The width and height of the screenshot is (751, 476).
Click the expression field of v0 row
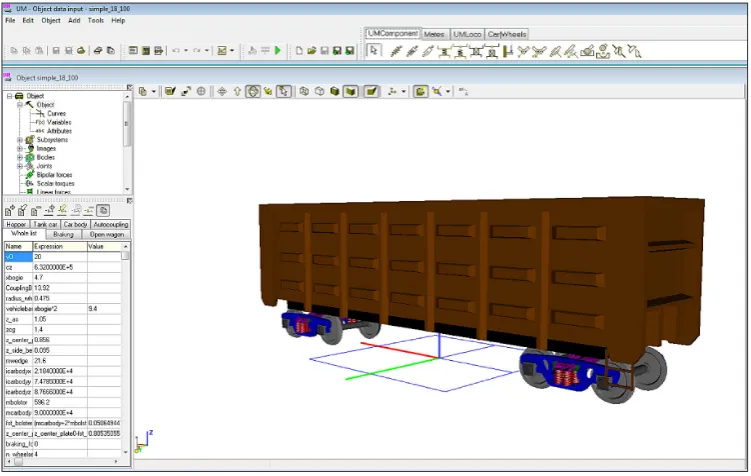click(x=60, y=257)
